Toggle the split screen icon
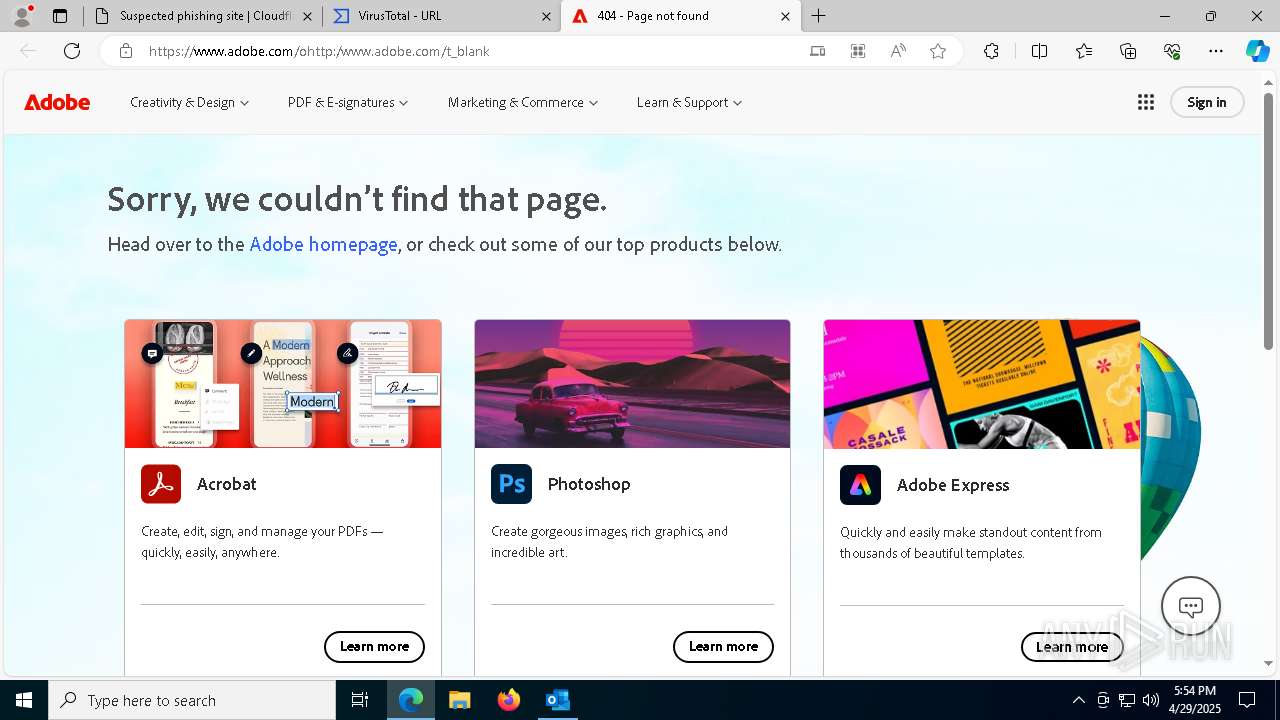Viewport: 1280px width, 720px height. click(x=1039, y=51)
